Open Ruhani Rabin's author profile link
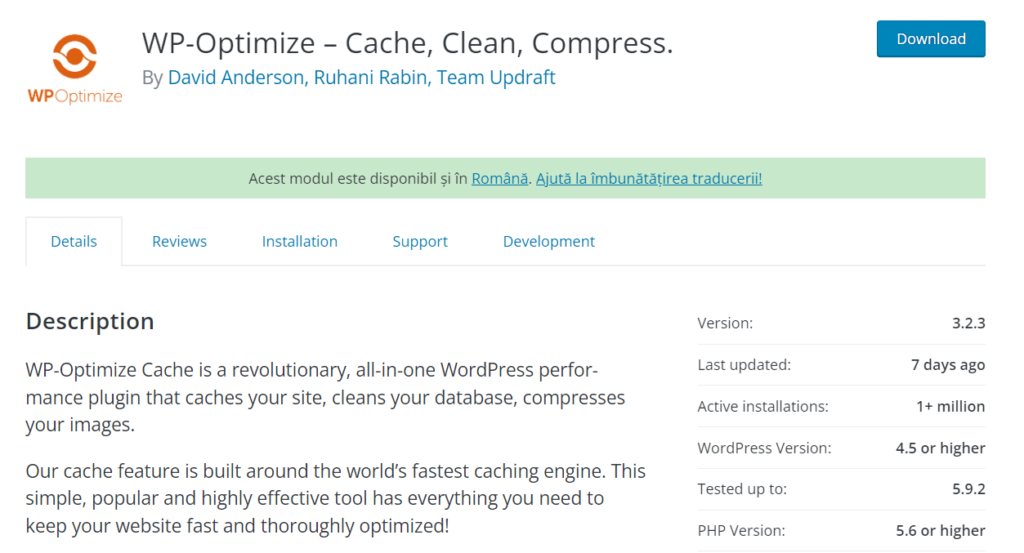Image resolution: width=1024 pixels, height=553 pixels. [371, 77]
